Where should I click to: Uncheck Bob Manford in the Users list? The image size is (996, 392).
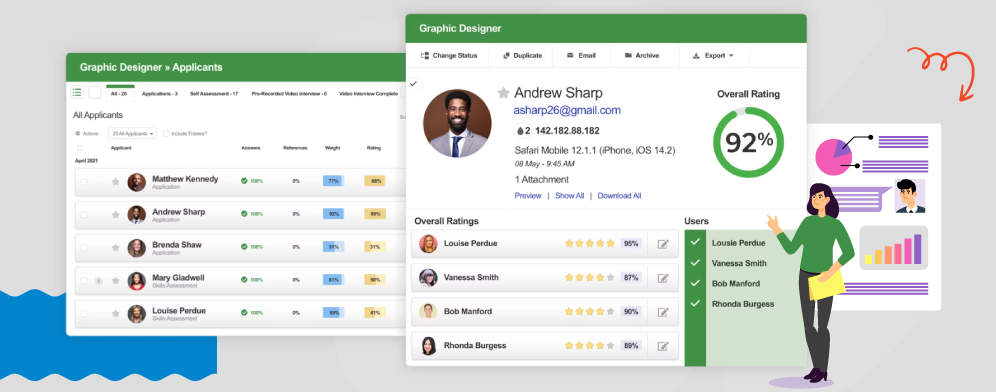click(696, 283)
